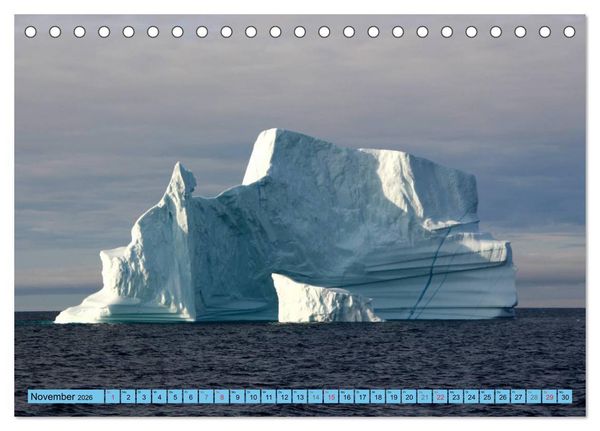Screen dimensions: 600x431
Task: Choose date 17 in the strip
Action: pos(362,397)
